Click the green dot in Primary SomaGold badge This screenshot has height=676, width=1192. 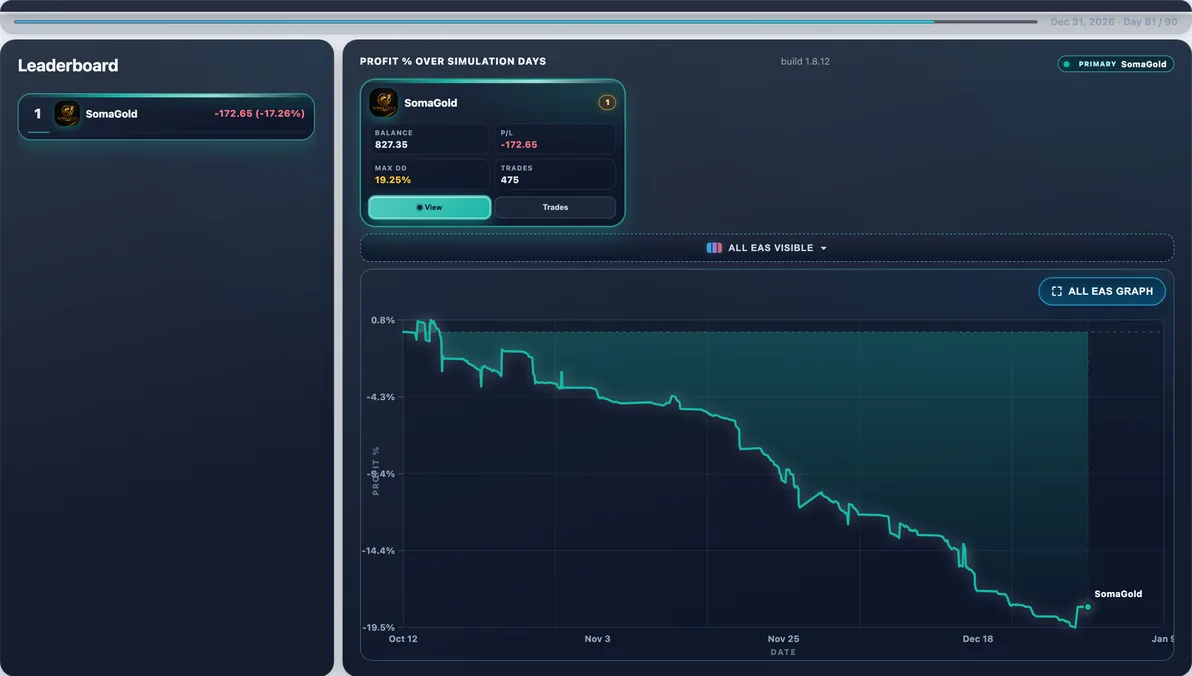pyautogui.click(x=1067, y=65)
